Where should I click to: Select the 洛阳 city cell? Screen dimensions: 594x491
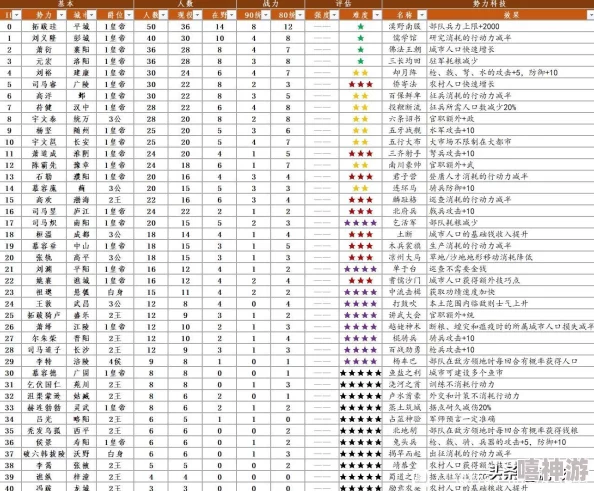click(81, 61)
